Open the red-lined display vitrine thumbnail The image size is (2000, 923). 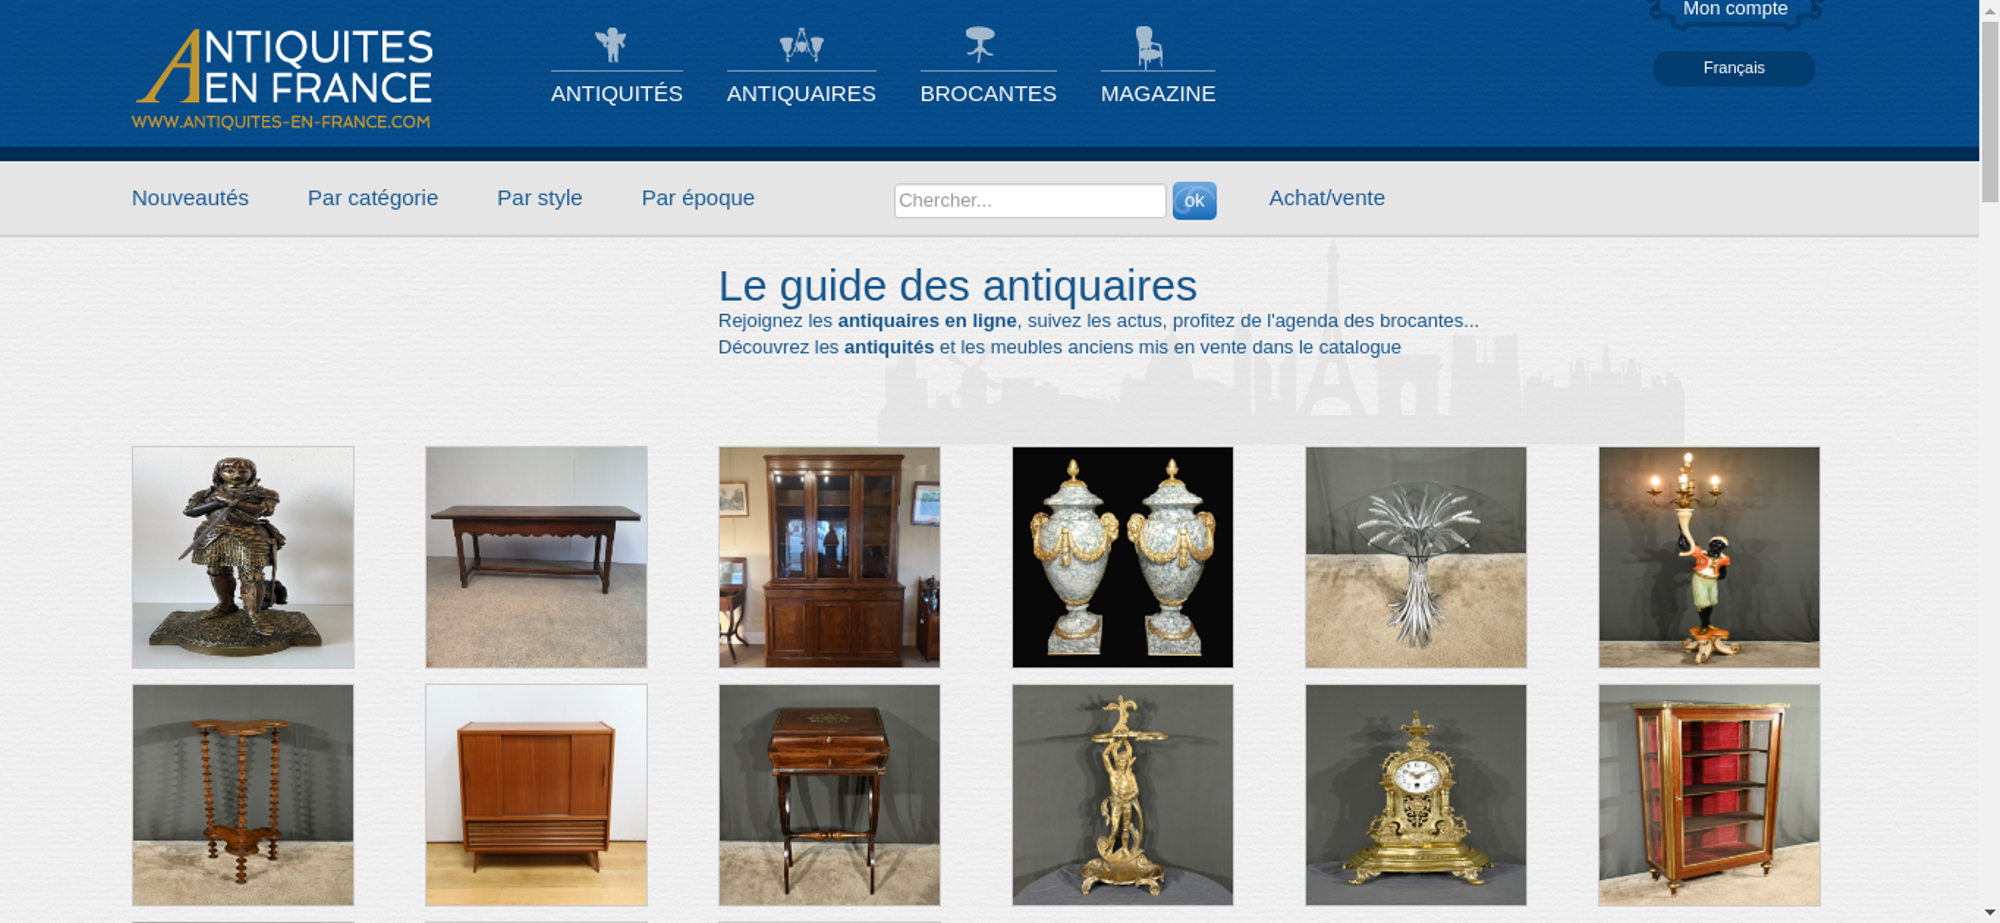(1709, 795)
